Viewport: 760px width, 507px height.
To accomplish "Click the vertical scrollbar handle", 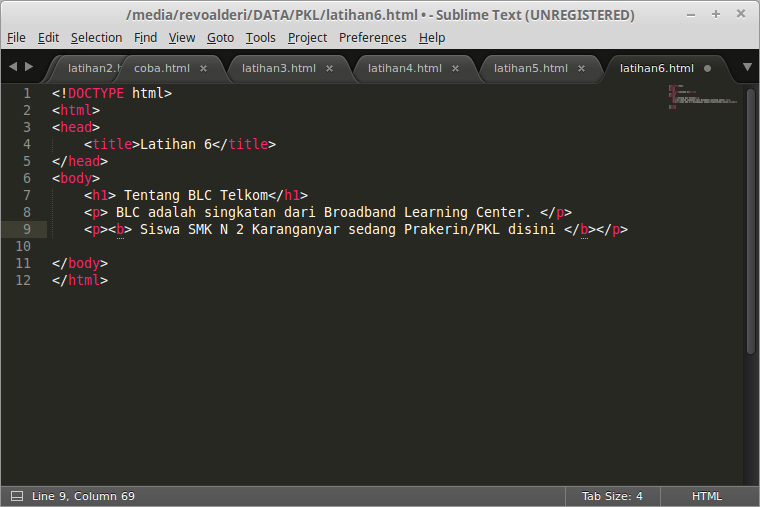I will coord(751,221).
